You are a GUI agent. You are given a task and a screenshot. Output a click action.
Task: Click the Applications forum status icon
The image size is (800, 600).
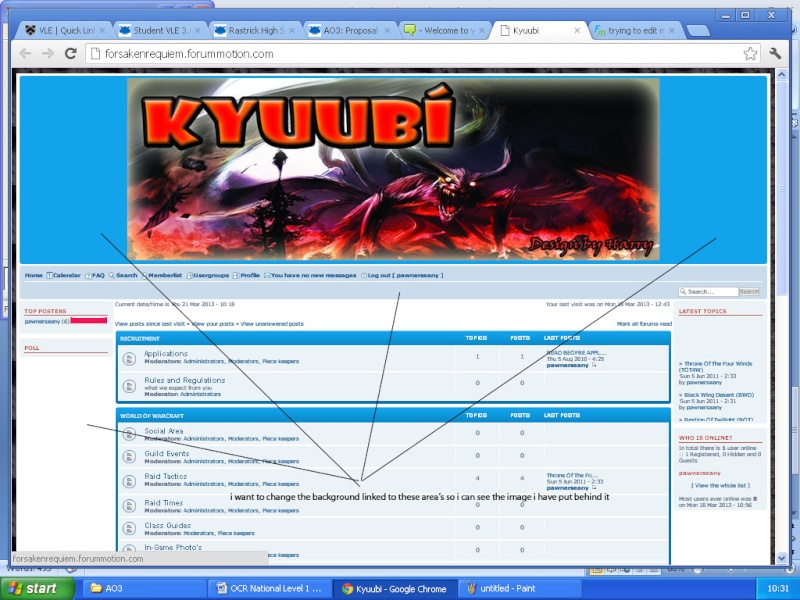point(129,359)
